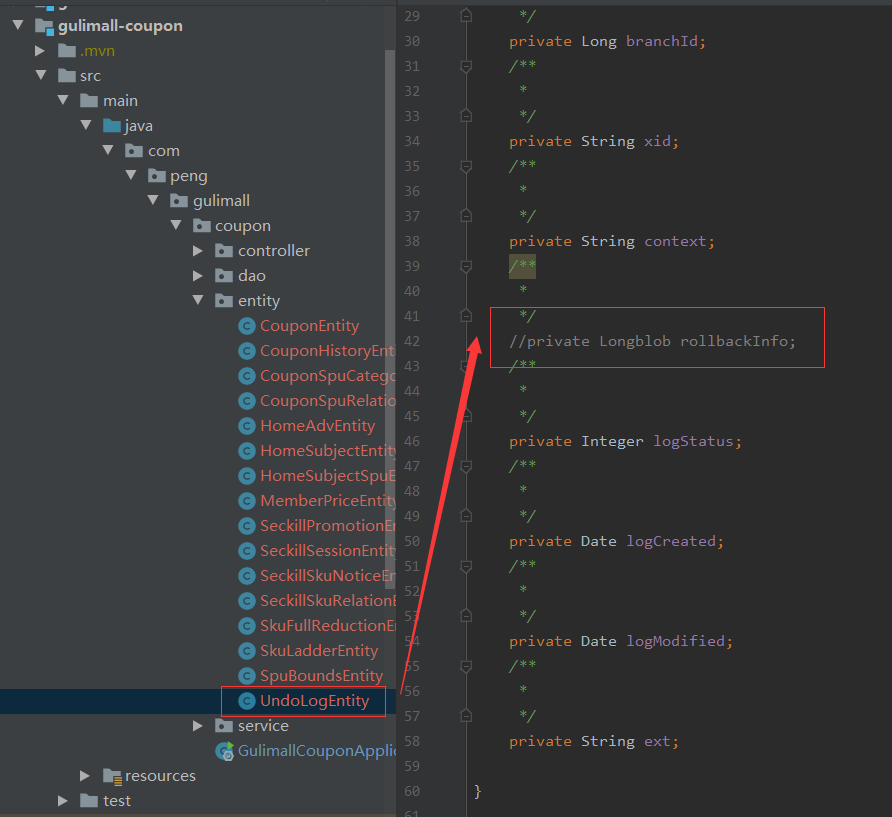This screenshot has height=817, width=892.
Task: Select the SeckillPromotion class icon
Action: click(x=246, y=526)
